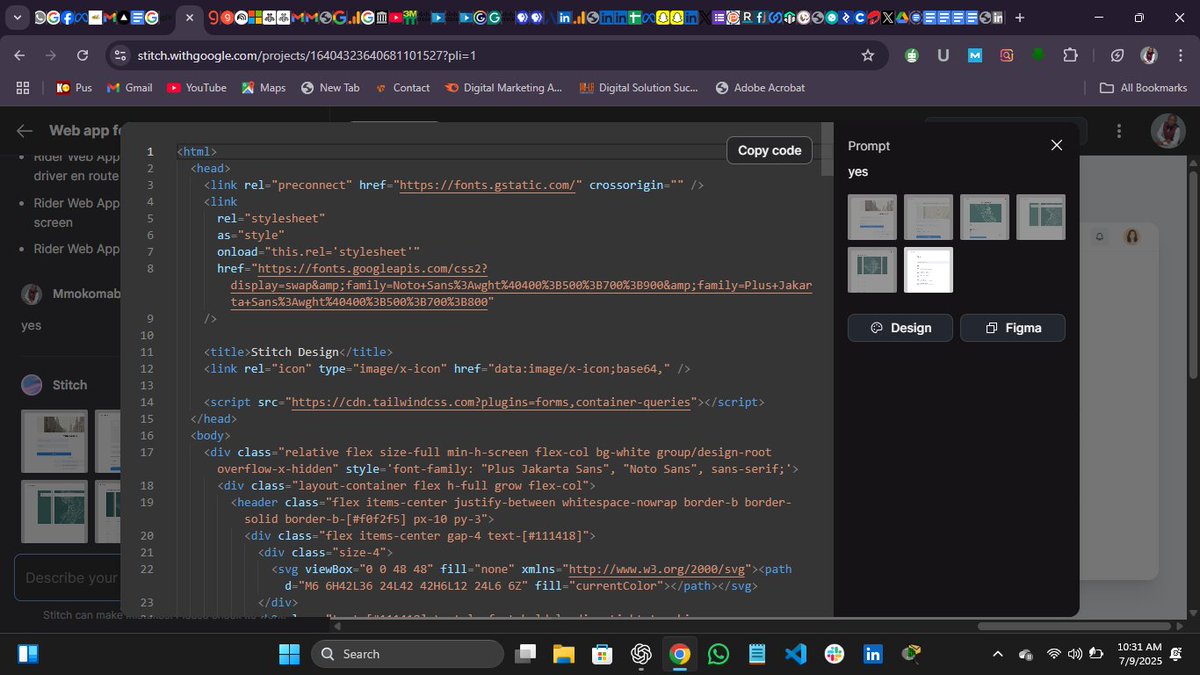Screen dimensions: 1200x675
Task: Go back with the Web app arrow
Action: [26, 131]
